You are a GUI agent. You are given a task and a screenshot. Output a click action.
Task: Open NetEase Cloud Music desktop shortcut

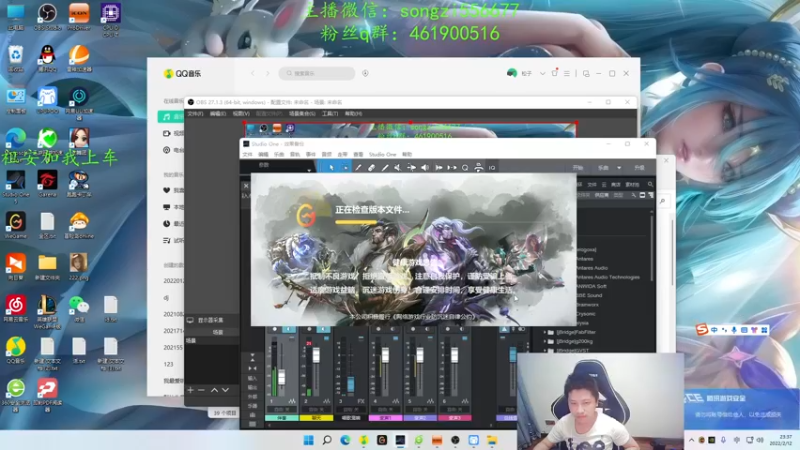point(15,309)
